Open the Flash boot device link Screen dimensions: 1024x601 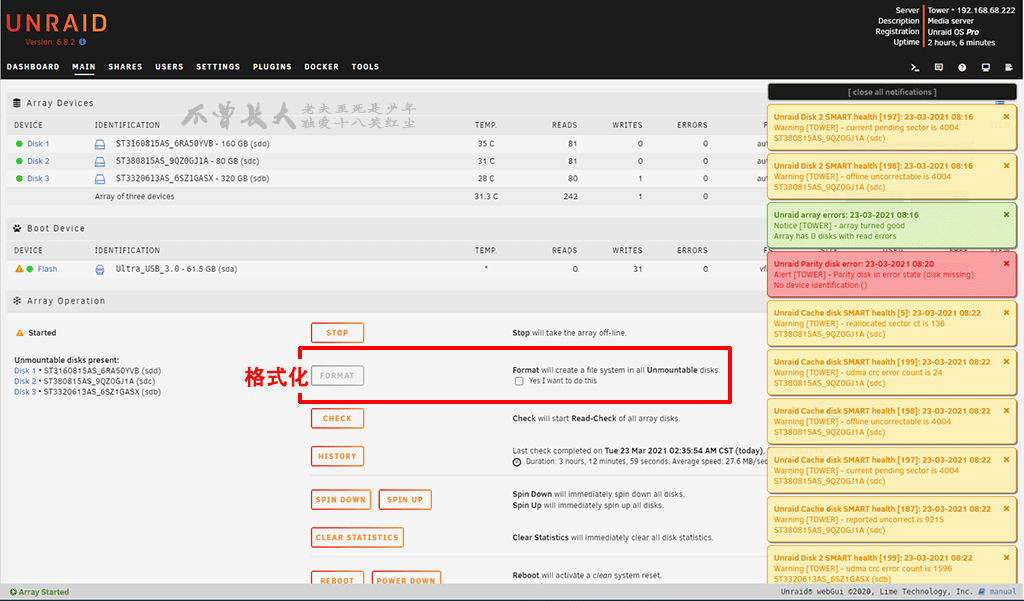pyautogui.click(x=47, y=269)
